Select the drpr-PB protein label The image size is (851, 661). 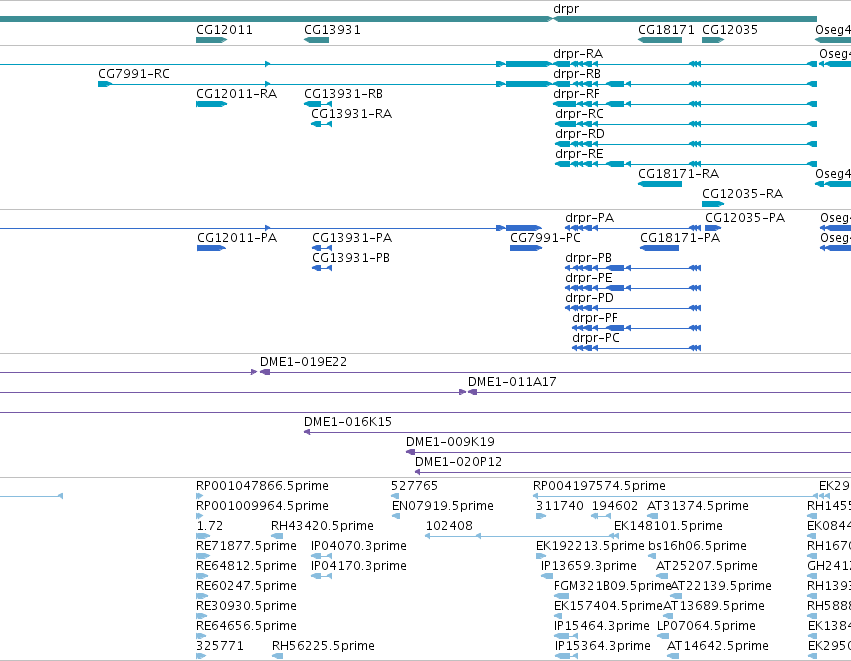click(588, 258)
